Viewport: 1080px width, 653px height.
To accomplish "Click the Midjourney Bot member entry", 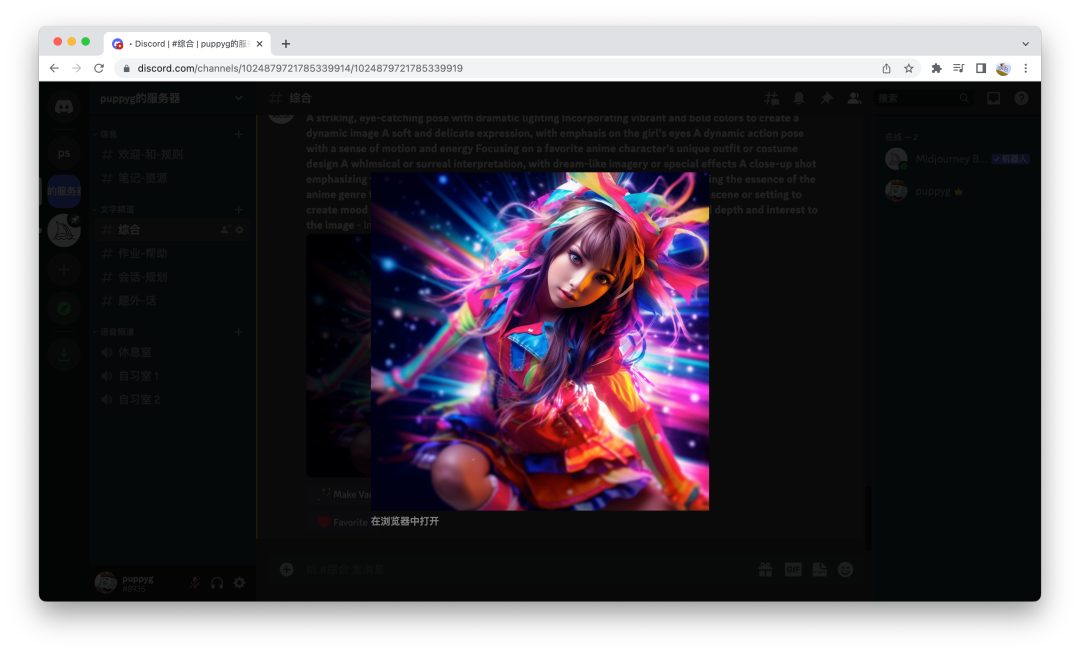I will pyautogui.click(x=950, y=159).
